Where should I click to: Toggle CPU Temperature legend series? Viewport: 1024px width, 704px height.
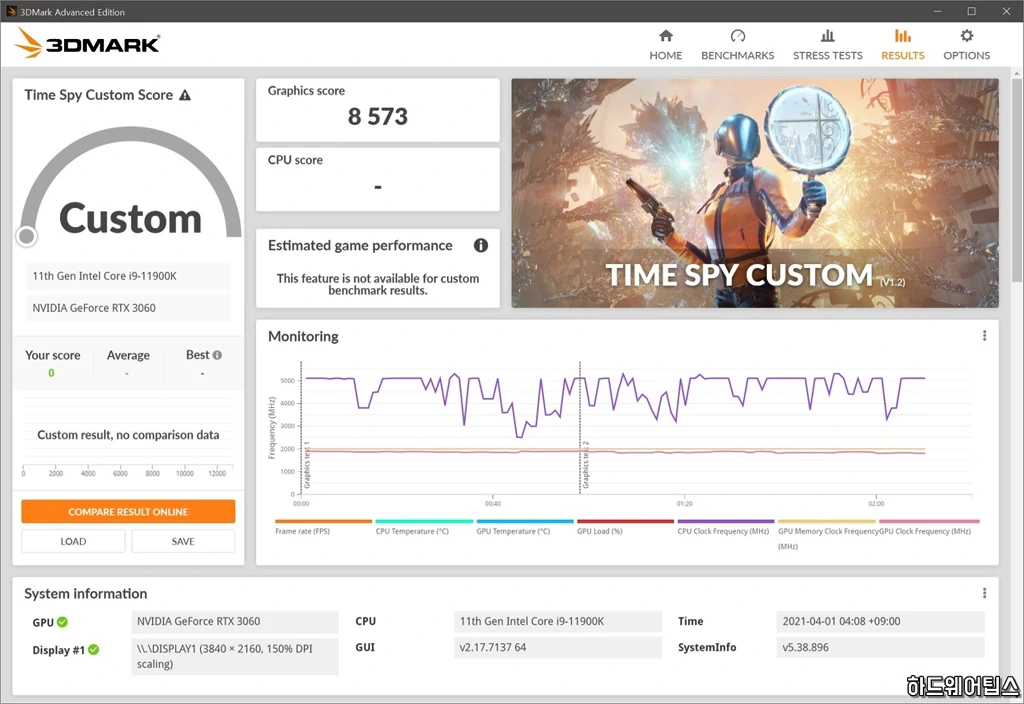412,532
